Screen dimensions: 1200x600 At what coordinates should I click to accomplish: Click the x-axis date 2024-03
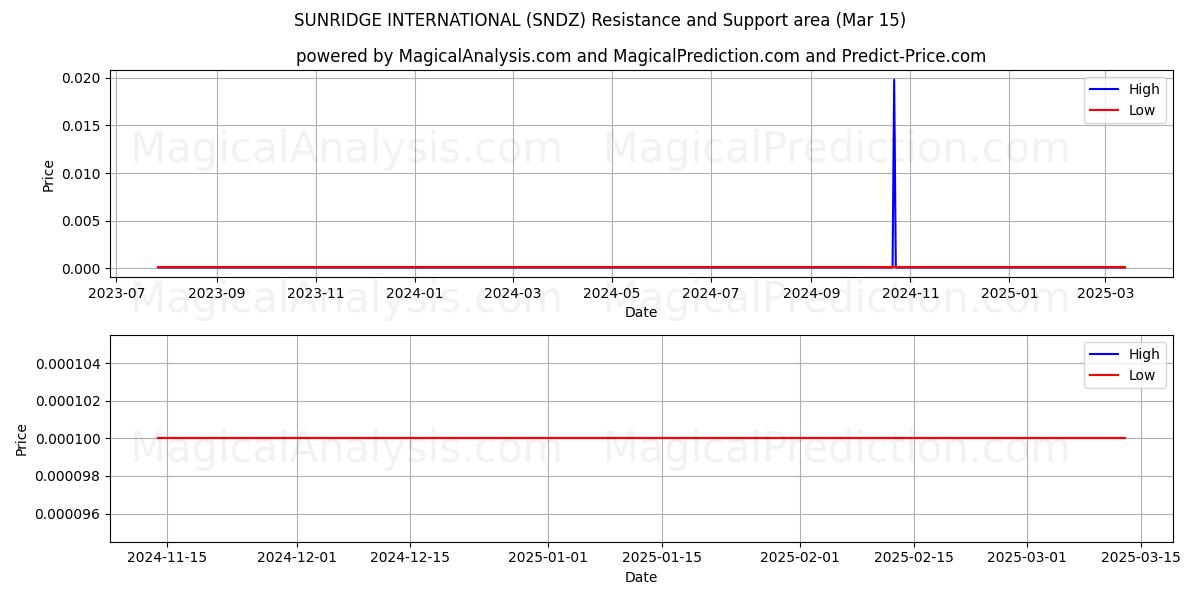(513, 294)
